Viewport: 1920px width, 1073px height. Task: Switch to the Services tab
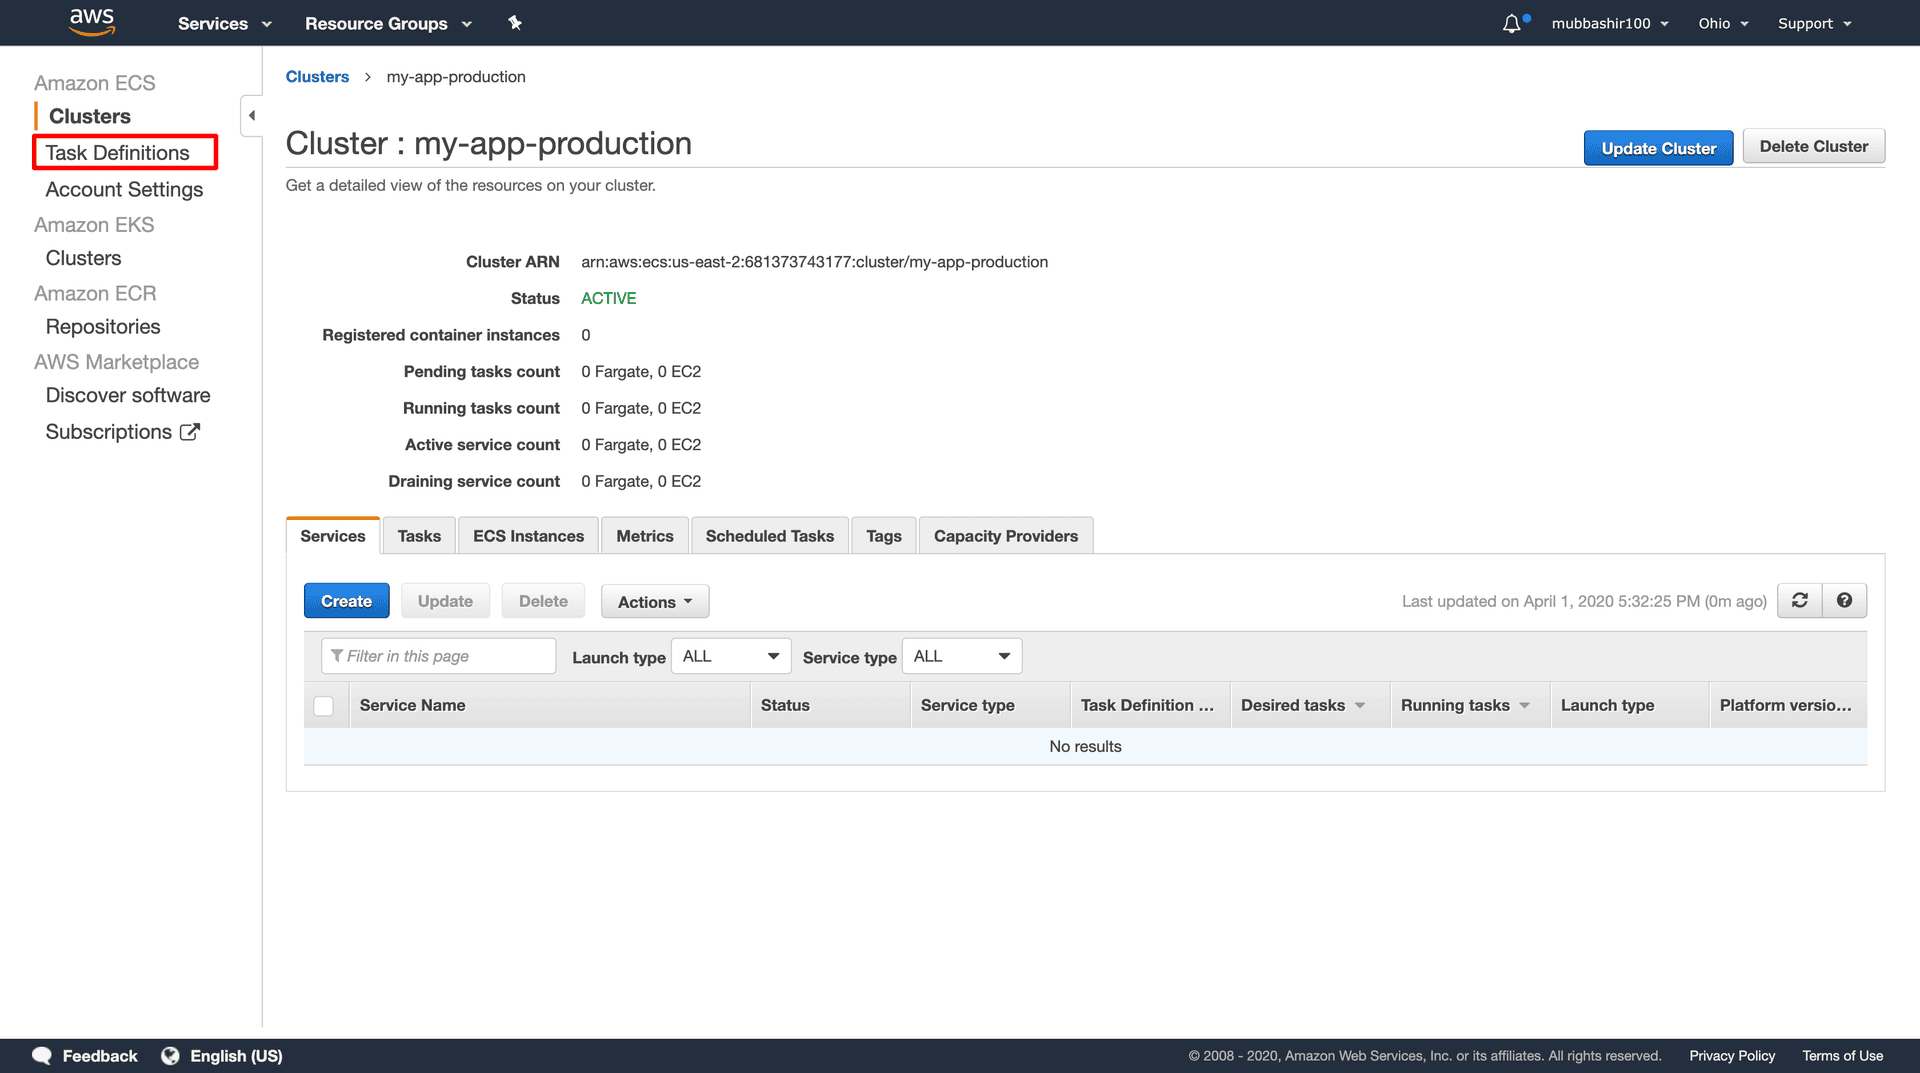coord(333,536)
